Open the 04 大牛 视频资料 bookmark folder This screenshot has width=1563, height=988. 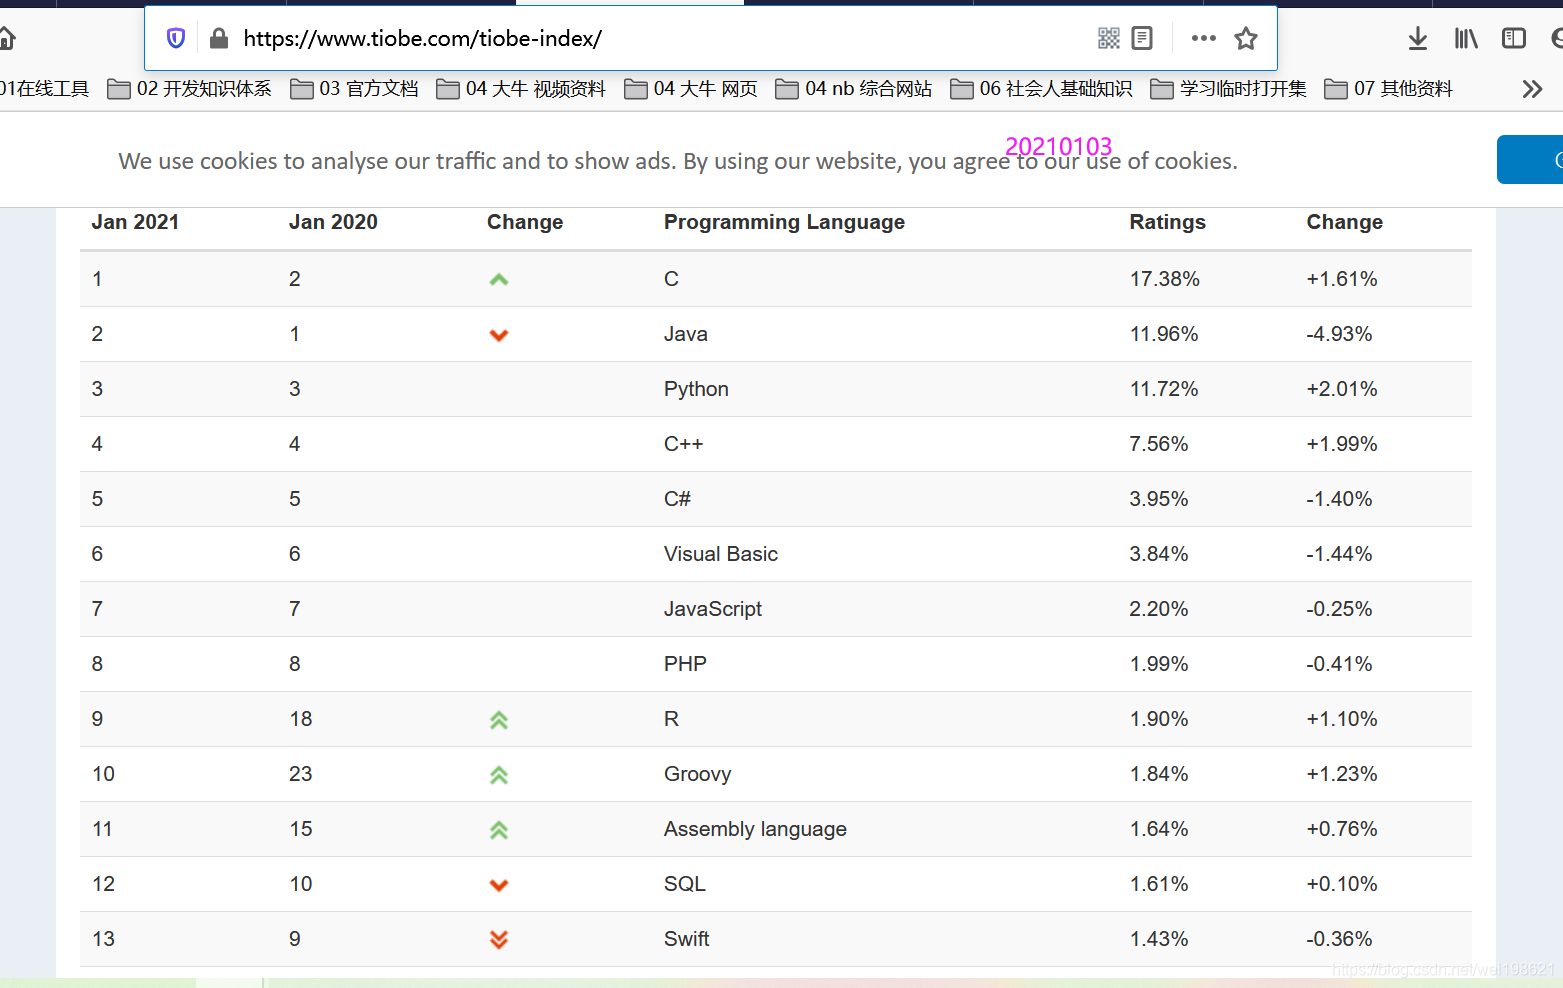(x=521, y=89)
